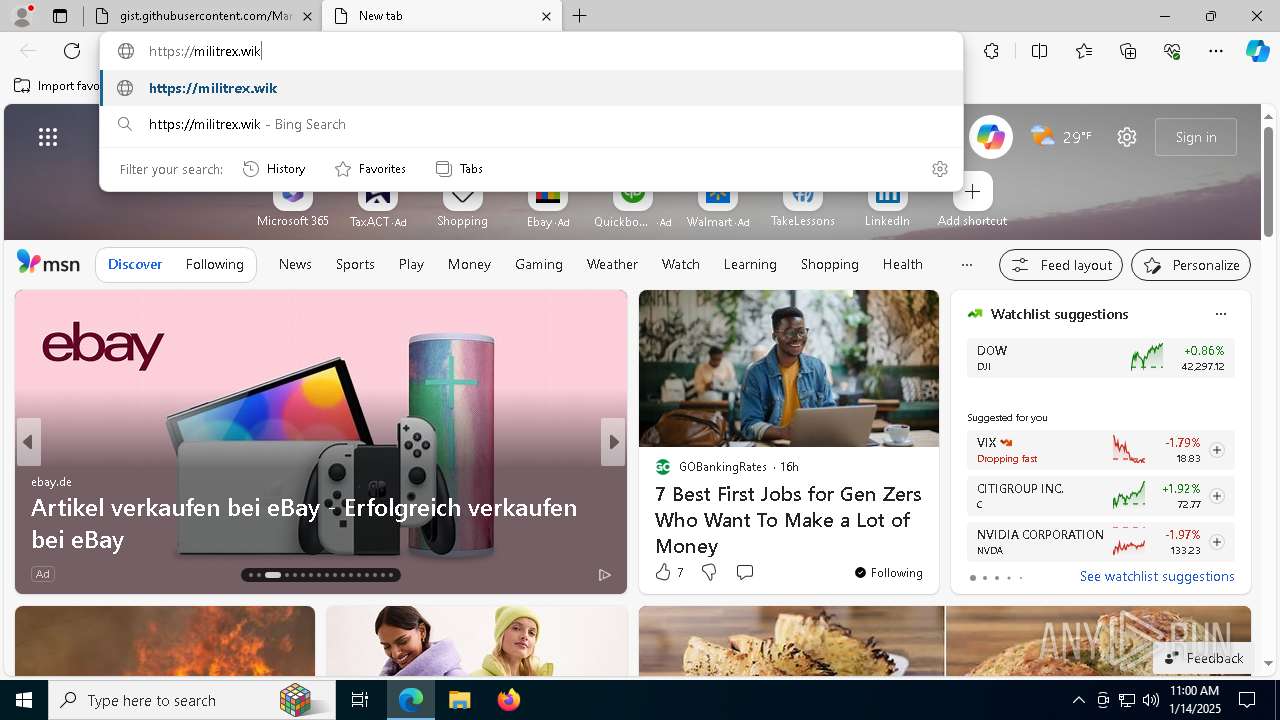Open Task View on taskbar
Image resolution: width=1280 pixels, height=720 pixels.
(360, 700)
